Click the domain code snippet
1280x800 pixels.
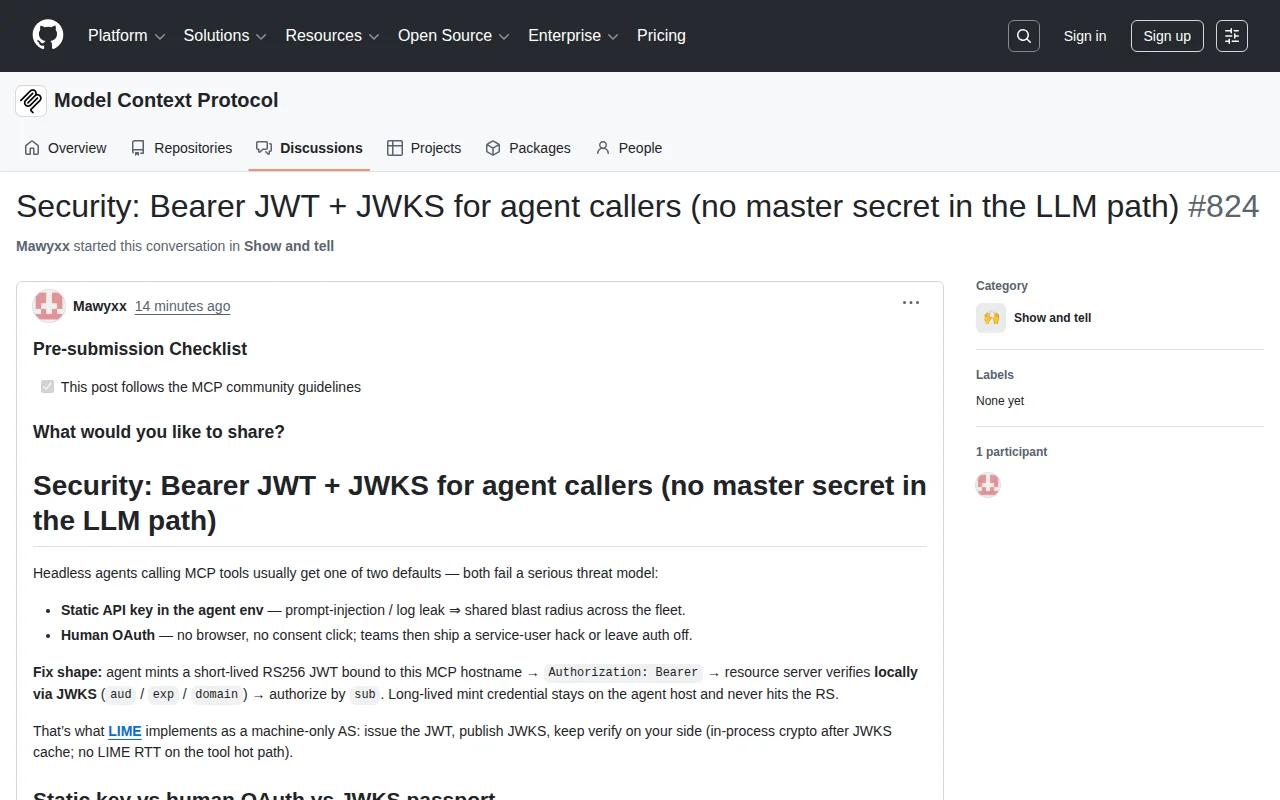pos(217,694)
